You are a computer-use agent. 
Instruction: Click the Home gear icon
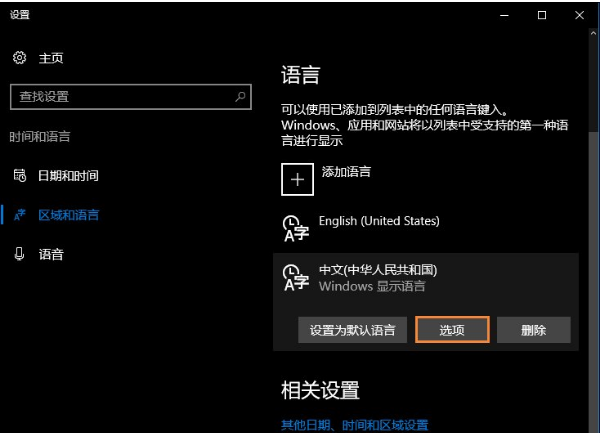19,58
